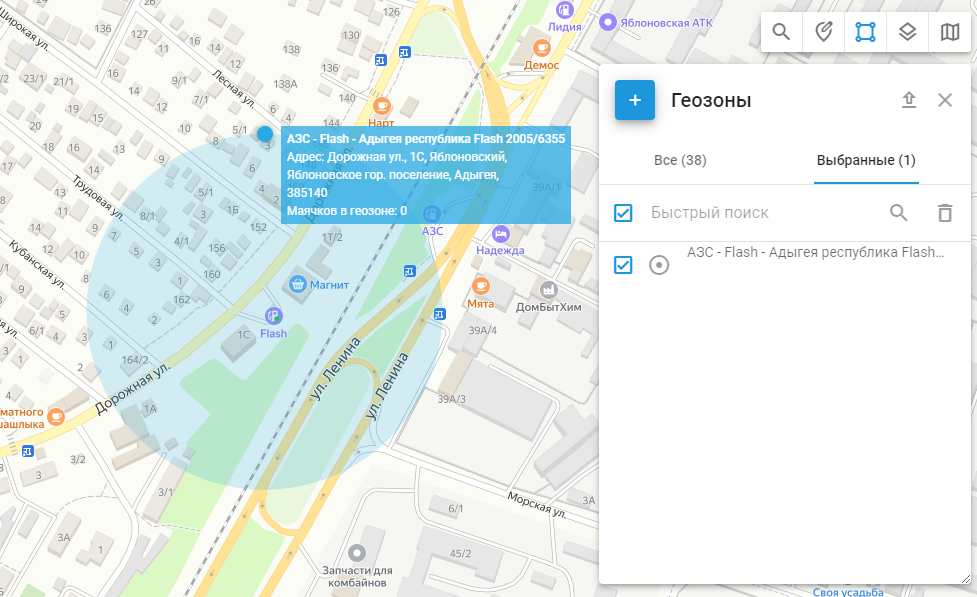Viewport: 977px width, 597px height.
Task: Click the ДомБытХим label
Action: point(548,307)
